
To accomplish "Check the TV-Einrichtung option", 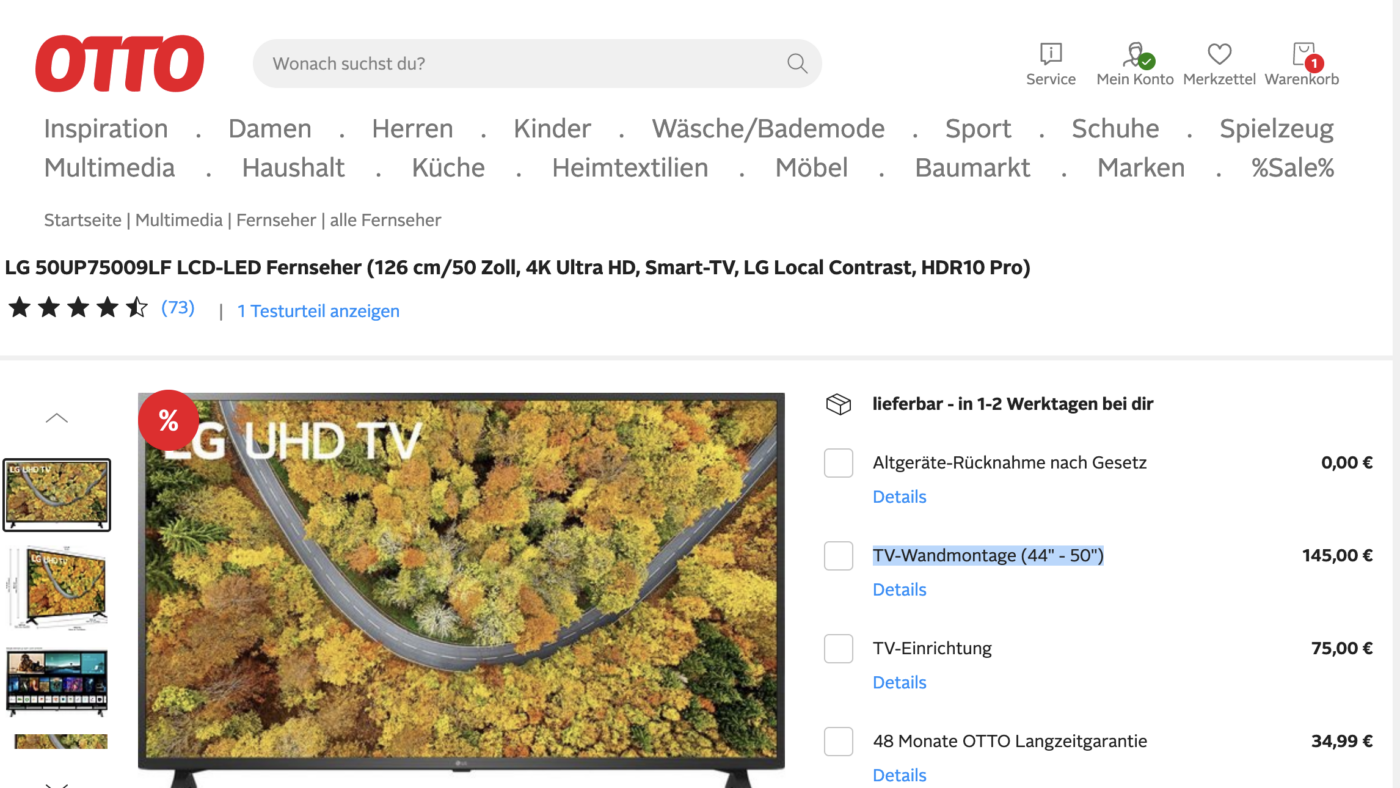I will pos(838,649).
